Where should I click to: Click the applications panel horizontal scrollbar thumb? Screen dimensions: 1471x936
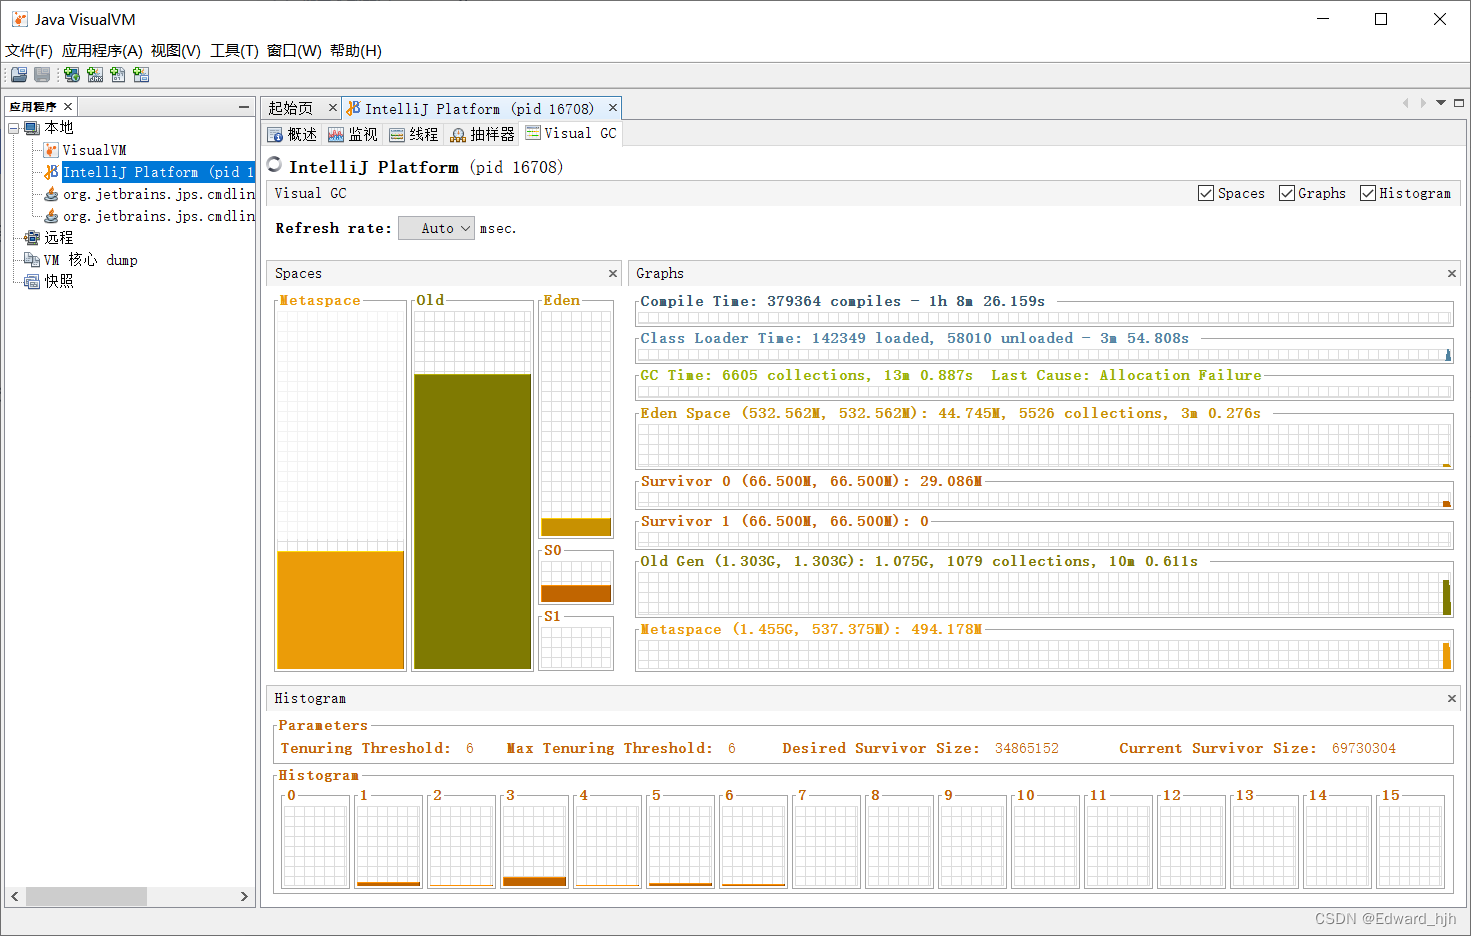coord(86,897)
